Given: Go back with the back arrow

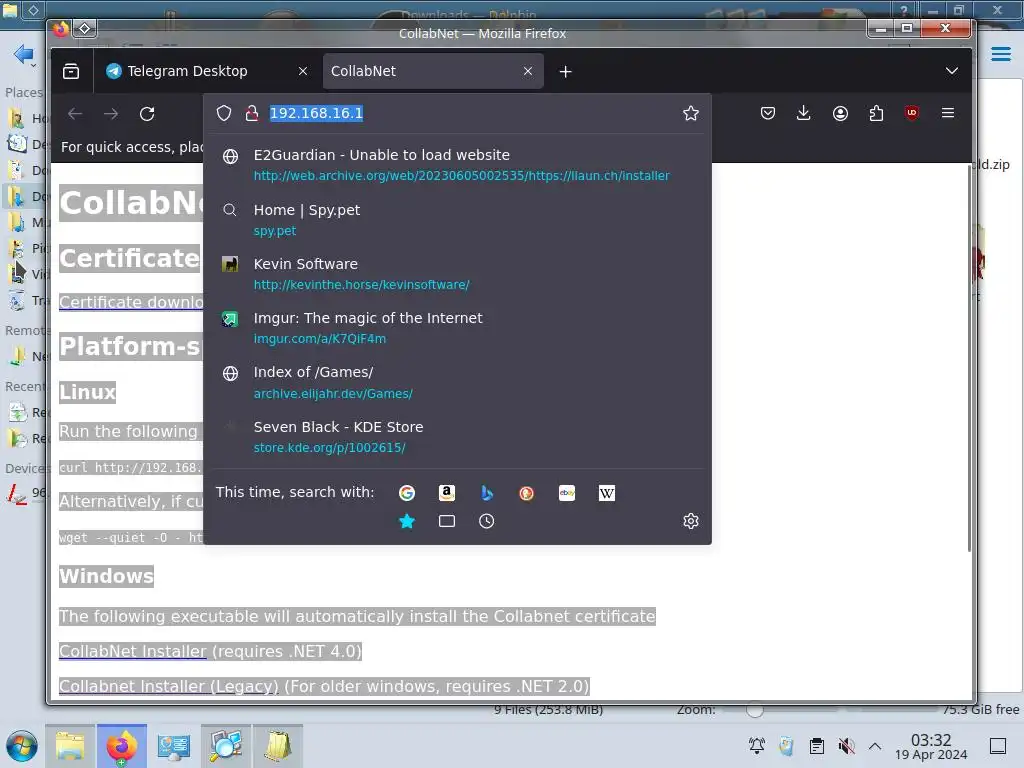Looking at the screenshot, I should tap(75, 114).
